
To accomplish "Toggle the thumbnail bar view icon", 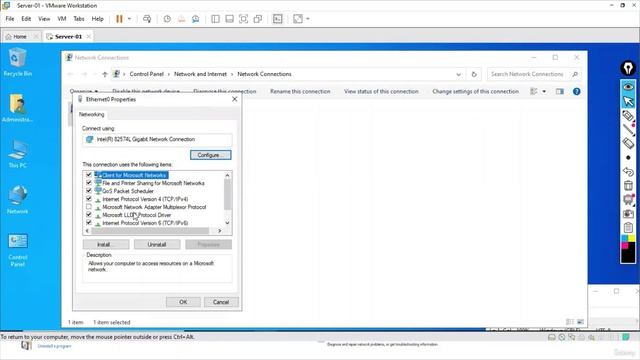I will pos(229,19).
